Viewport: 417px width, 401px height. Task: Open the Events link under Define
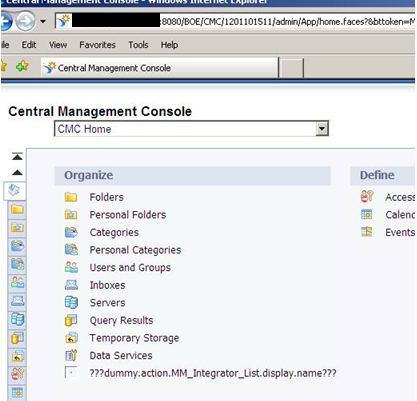[x=400, y=232]
